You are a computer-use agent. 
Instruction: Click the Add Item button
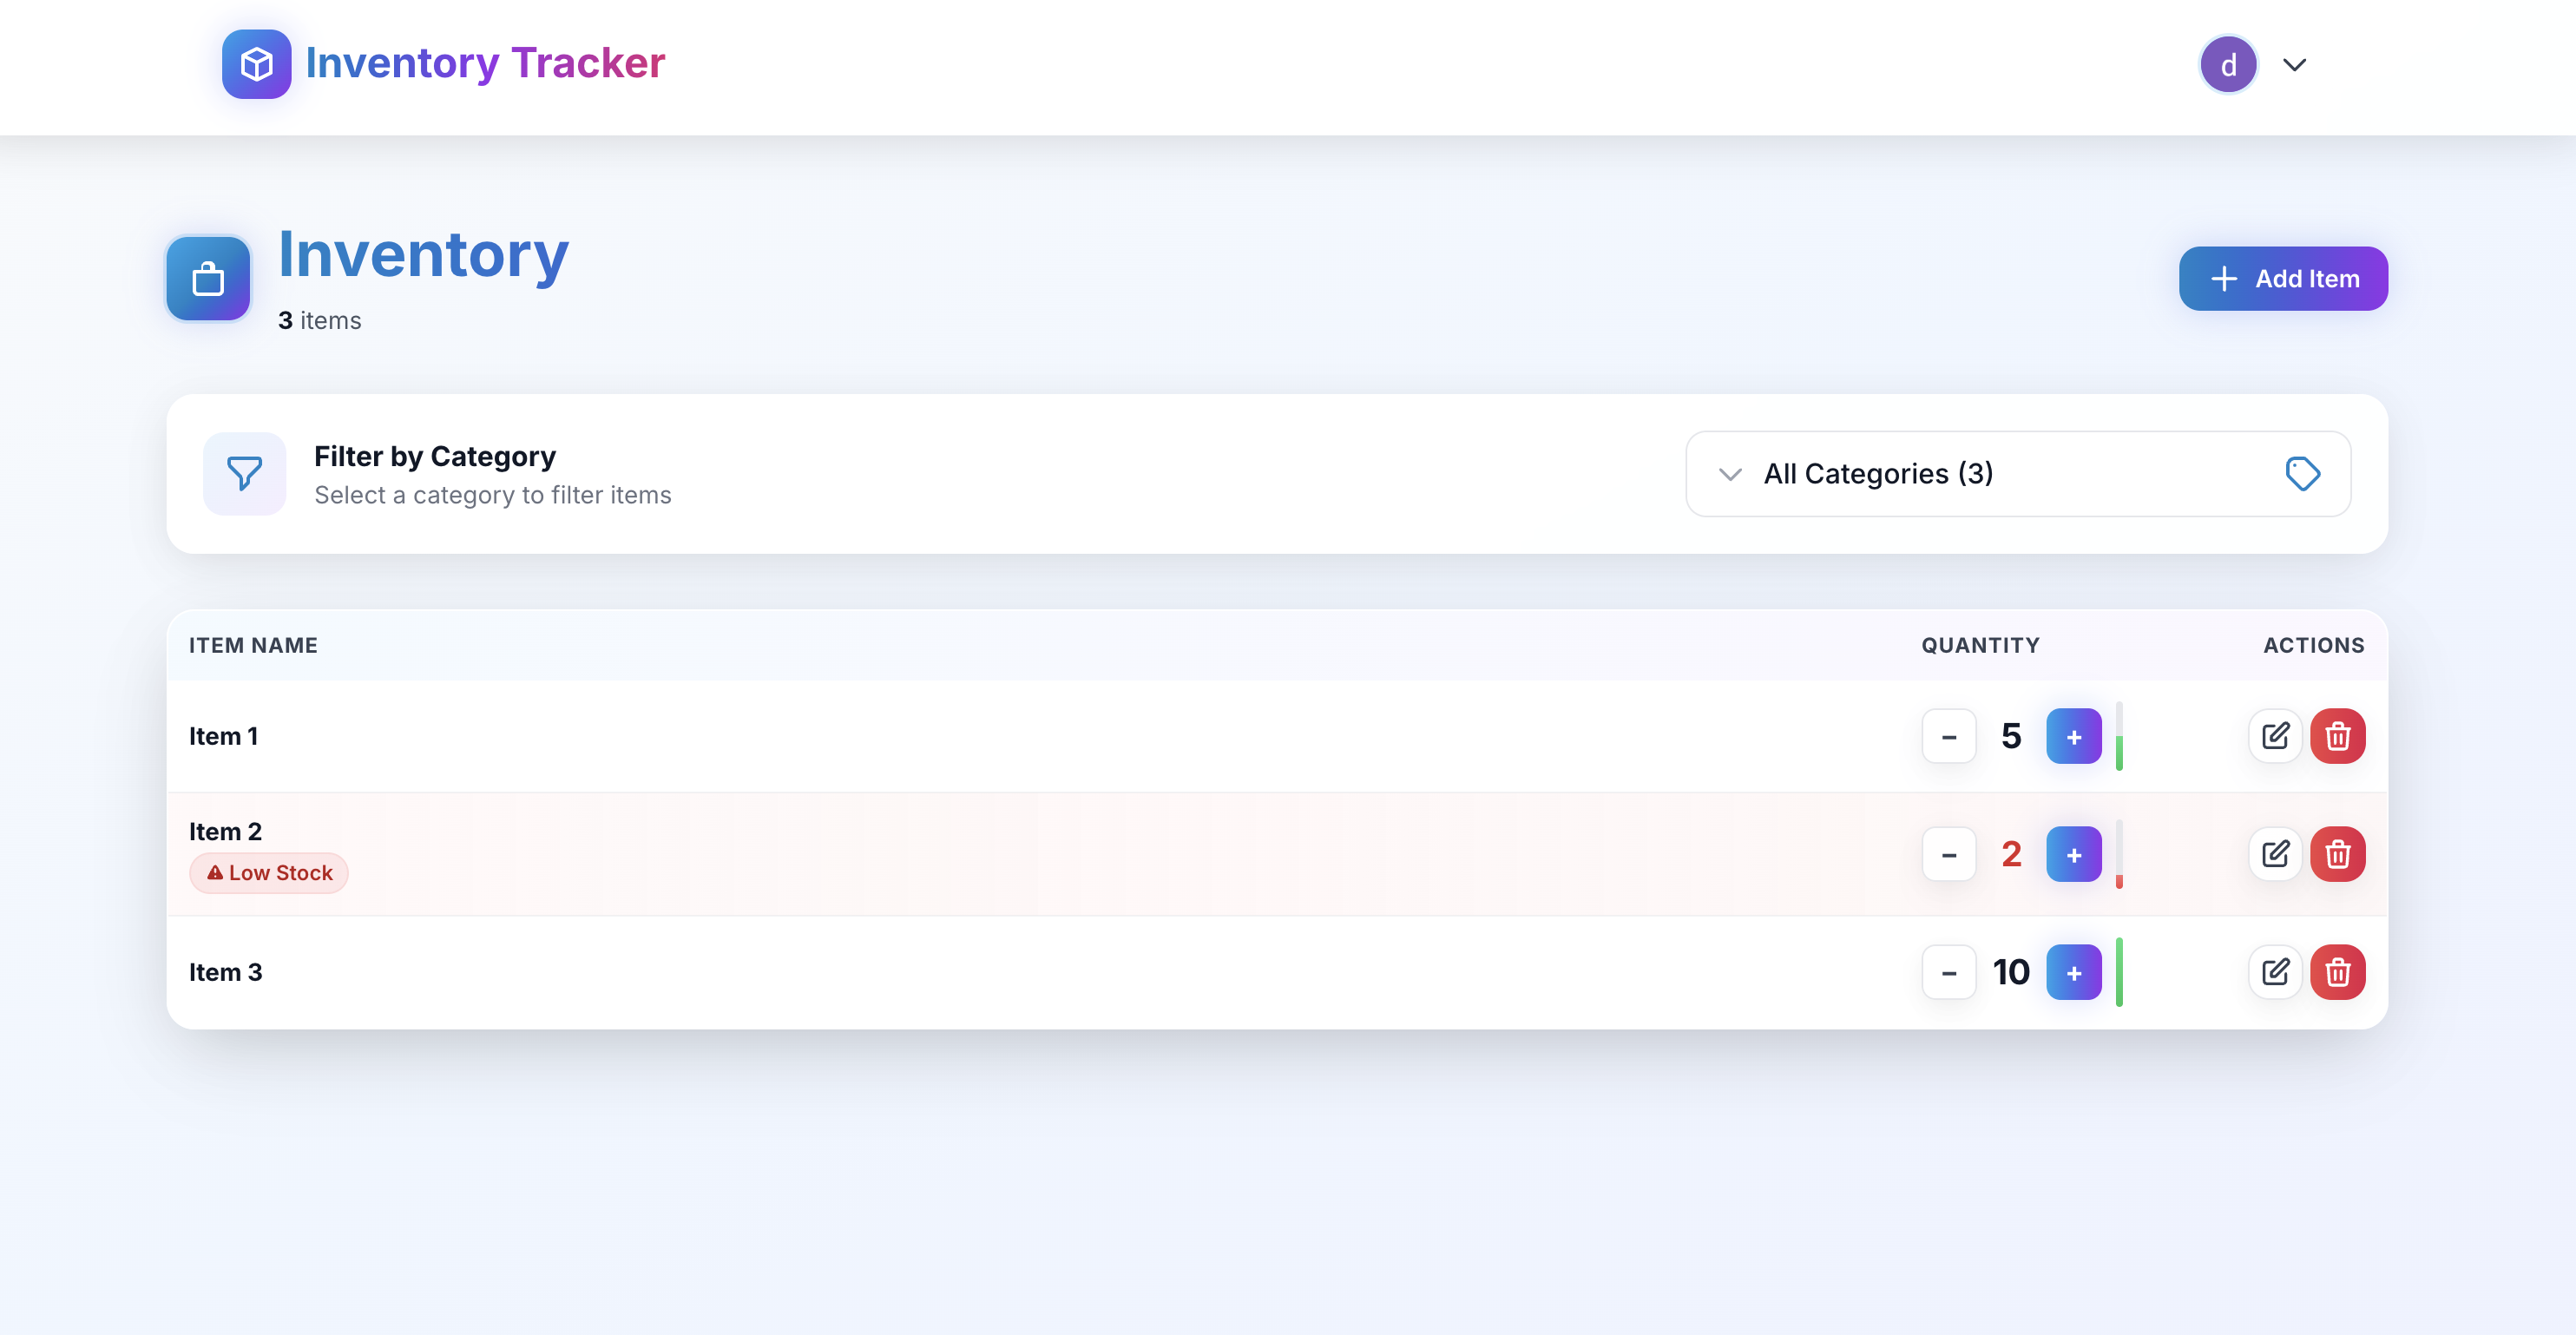(x=2282, y=278)
